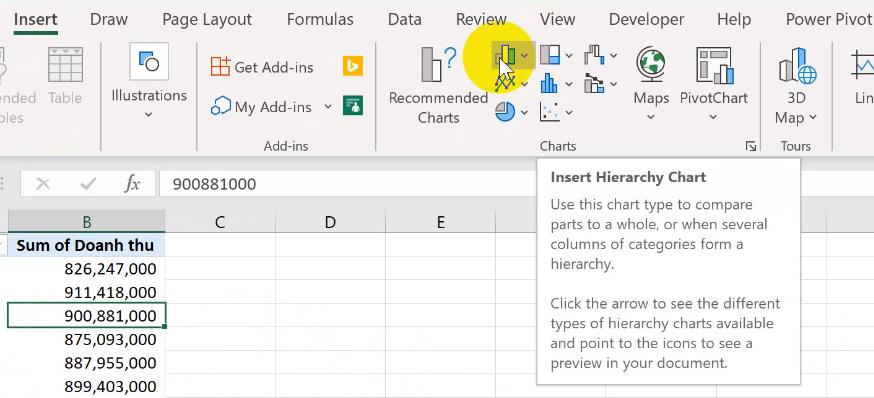Confirm entry with formula bar checkmark
This screenshot has height=398, width=874.
[x=88, y=184]
